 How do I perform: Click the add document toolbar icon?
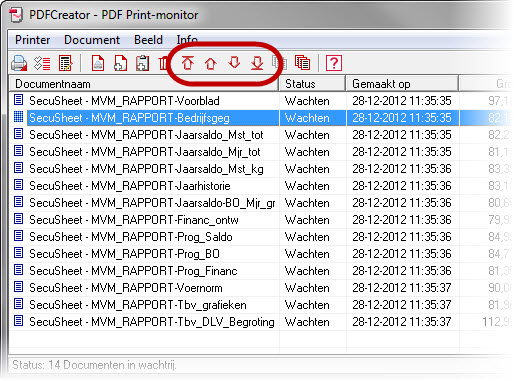click(x=120, y=63)
